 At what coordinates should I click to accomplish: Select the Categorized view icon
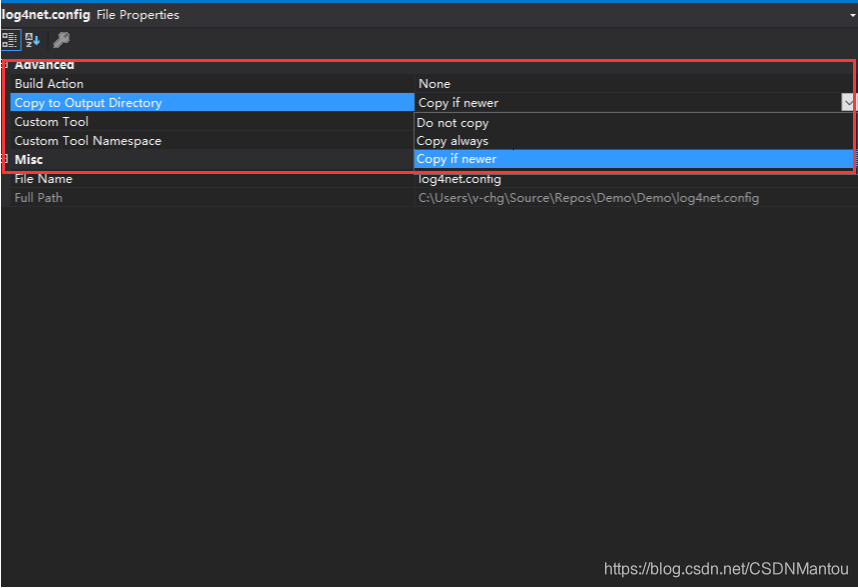coord(11,40)
